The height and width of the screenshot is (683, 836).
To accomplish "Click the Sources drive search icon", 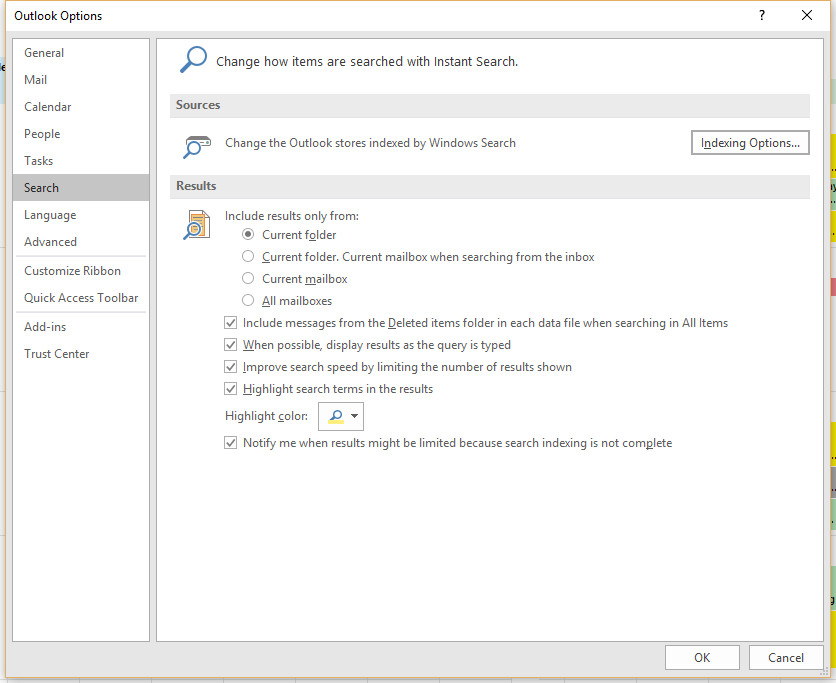I will pyautogui.click(x=197, y=147).
